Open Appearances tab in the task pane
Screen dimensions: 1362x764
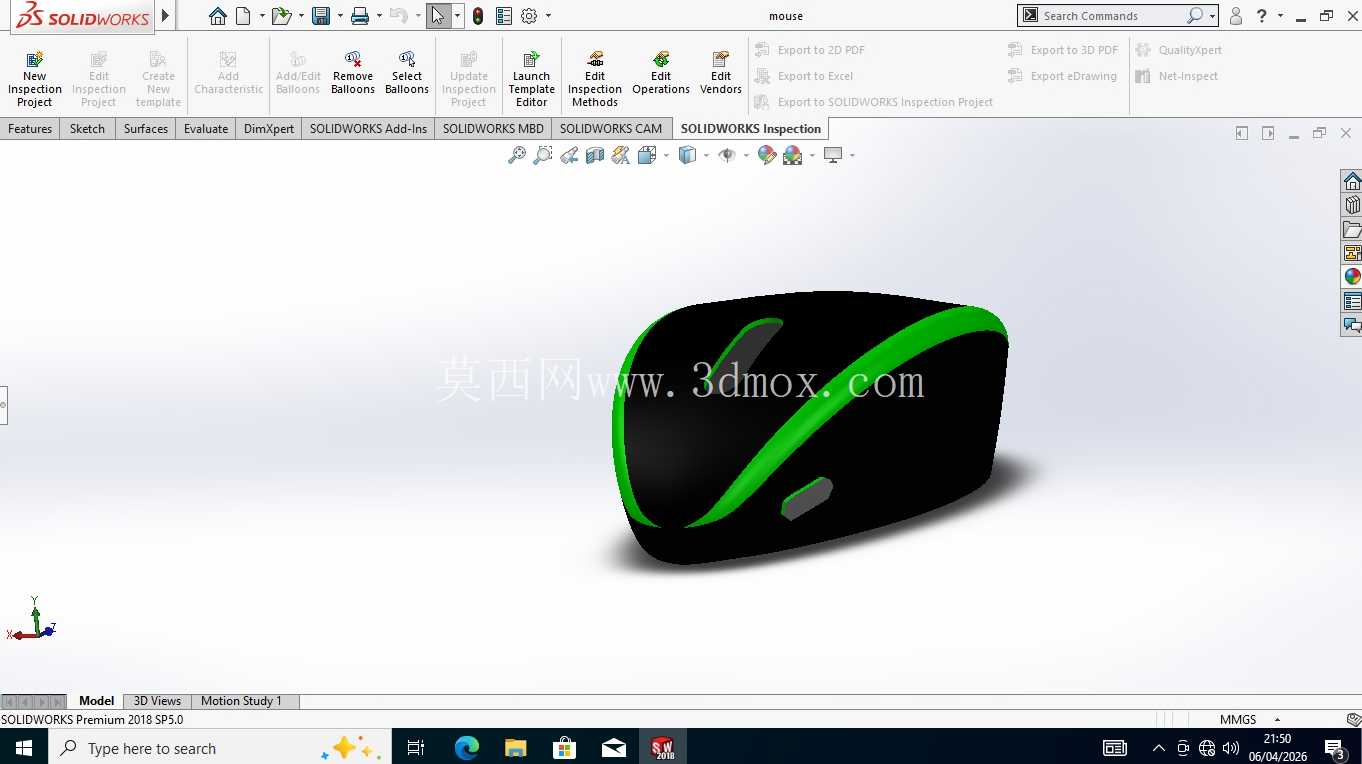(x=1352, y=277)
